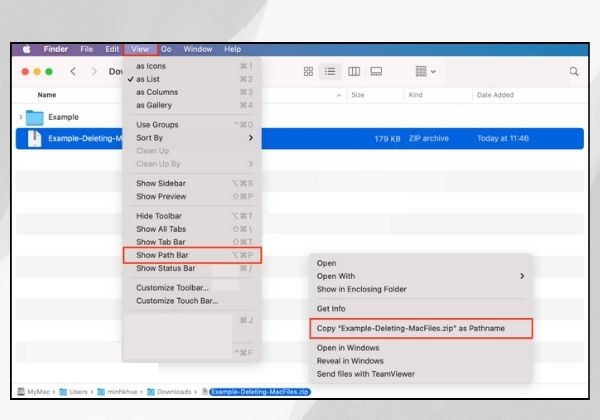Image resolution: width=600 pixels, height=420 pixels.
Task: Sort by the Size column header
Action: (358, 95)
